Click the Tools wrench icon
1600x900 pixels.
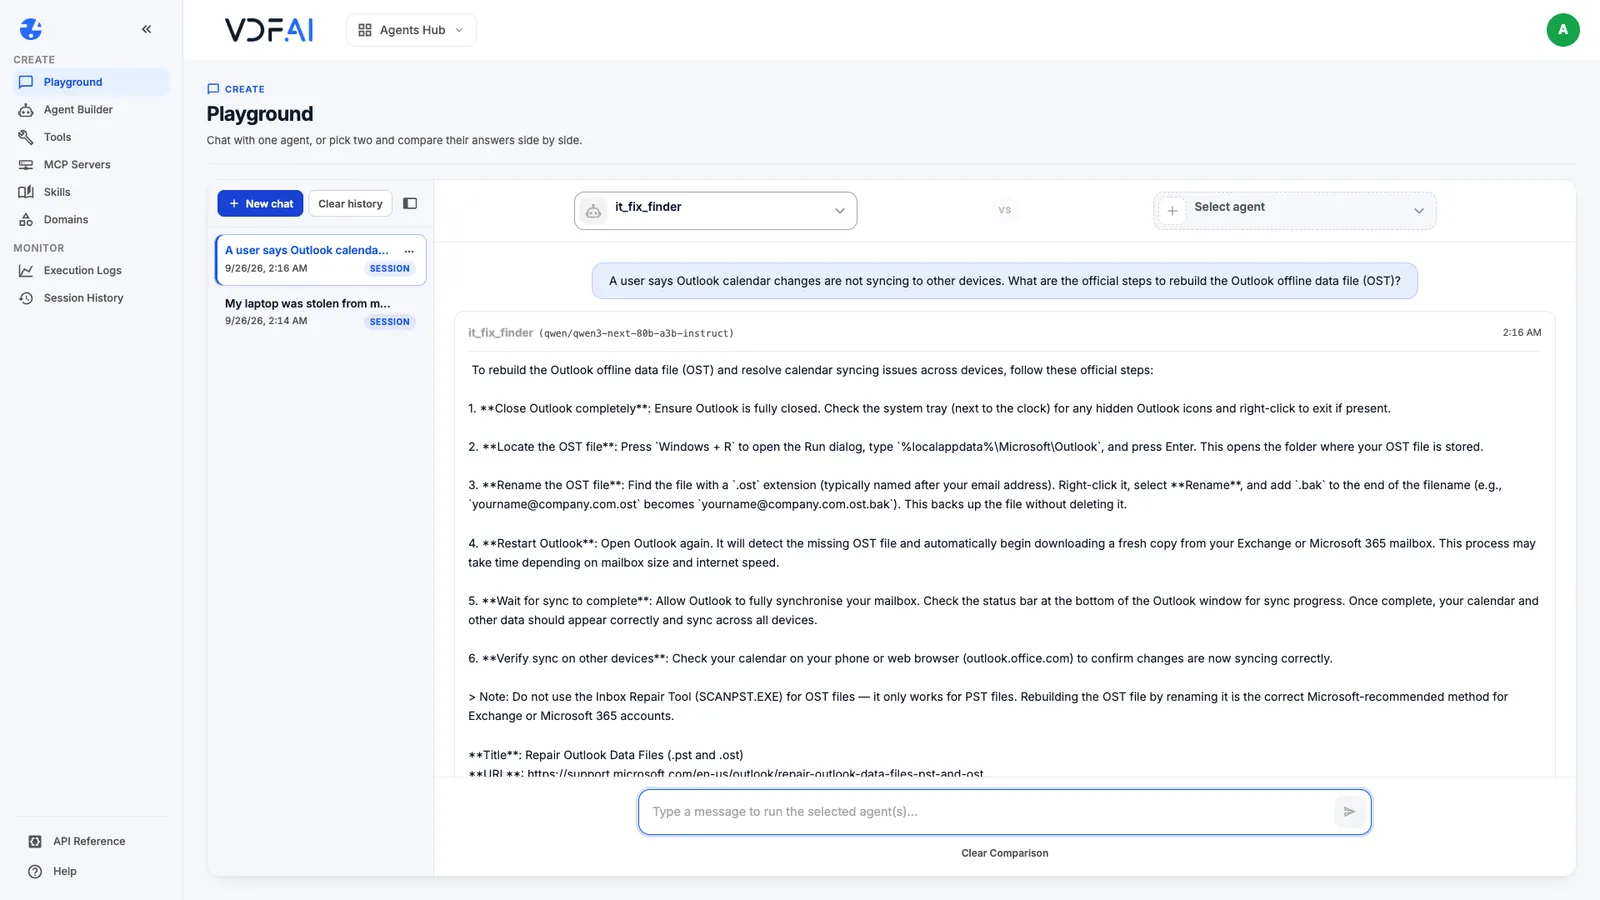pyautogui.click(x=26, y=137)
